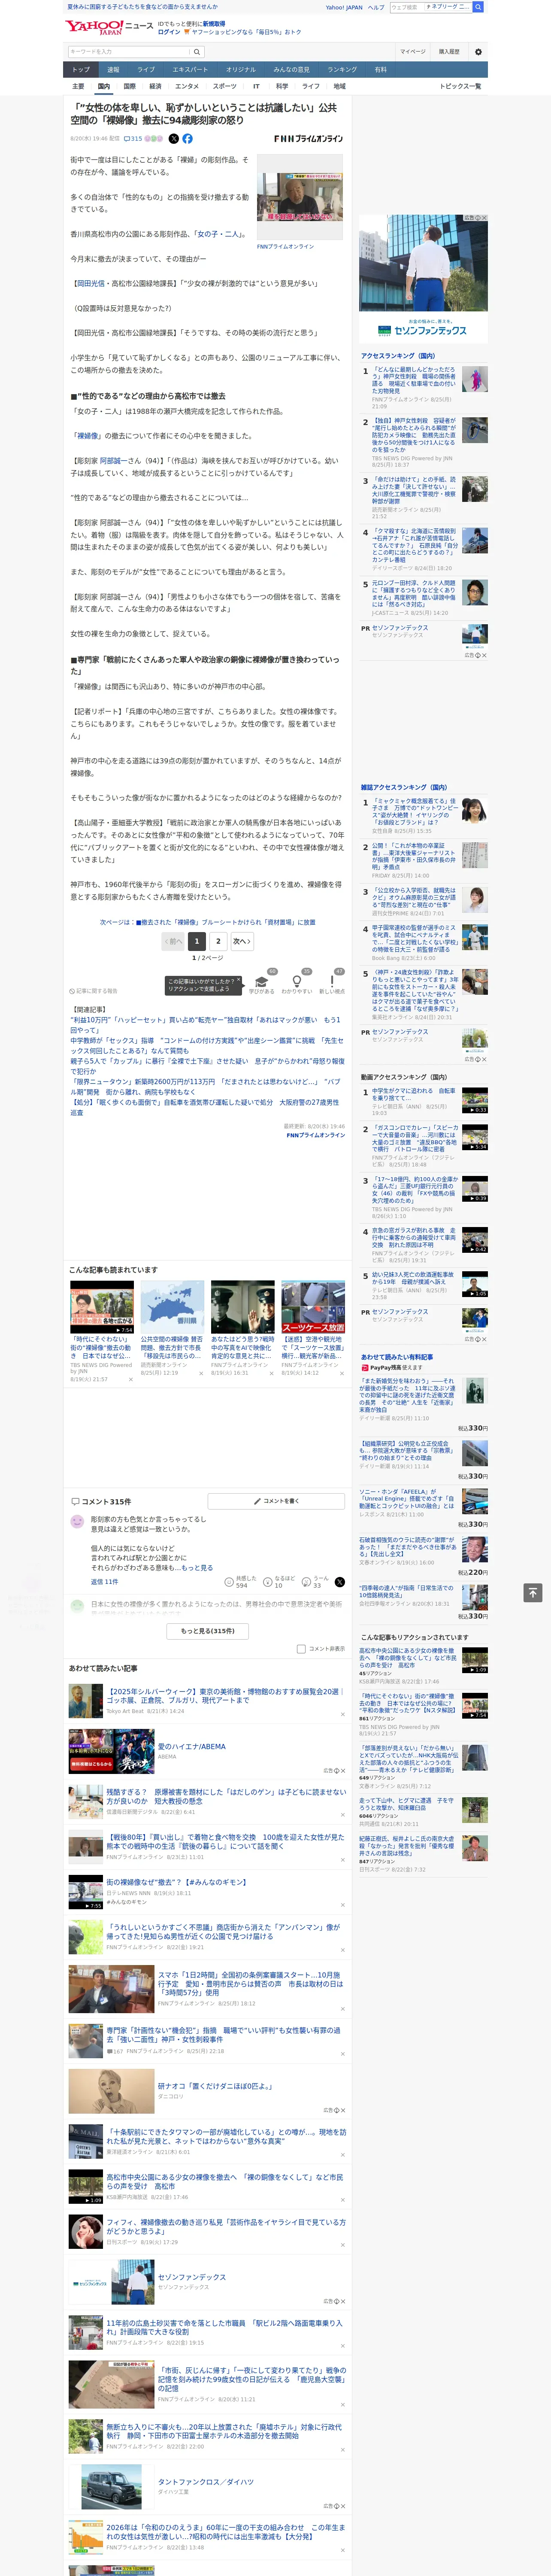551x2576 pixels.
Task: Open the オリジナル main tab
Action: 241,70
